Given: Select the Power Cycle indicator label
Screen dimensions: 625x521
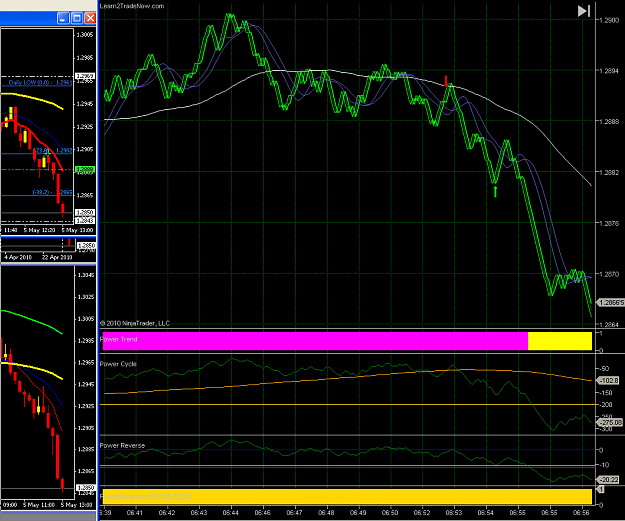Looking at the screenshot, I should click(x=118, y=364).
